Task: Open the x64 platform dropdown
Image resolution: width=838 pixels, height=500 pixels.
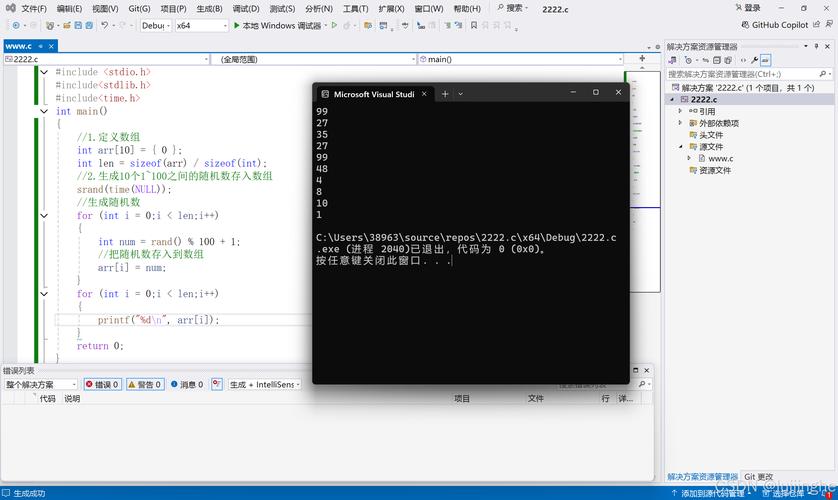Action: coord(201,25)
